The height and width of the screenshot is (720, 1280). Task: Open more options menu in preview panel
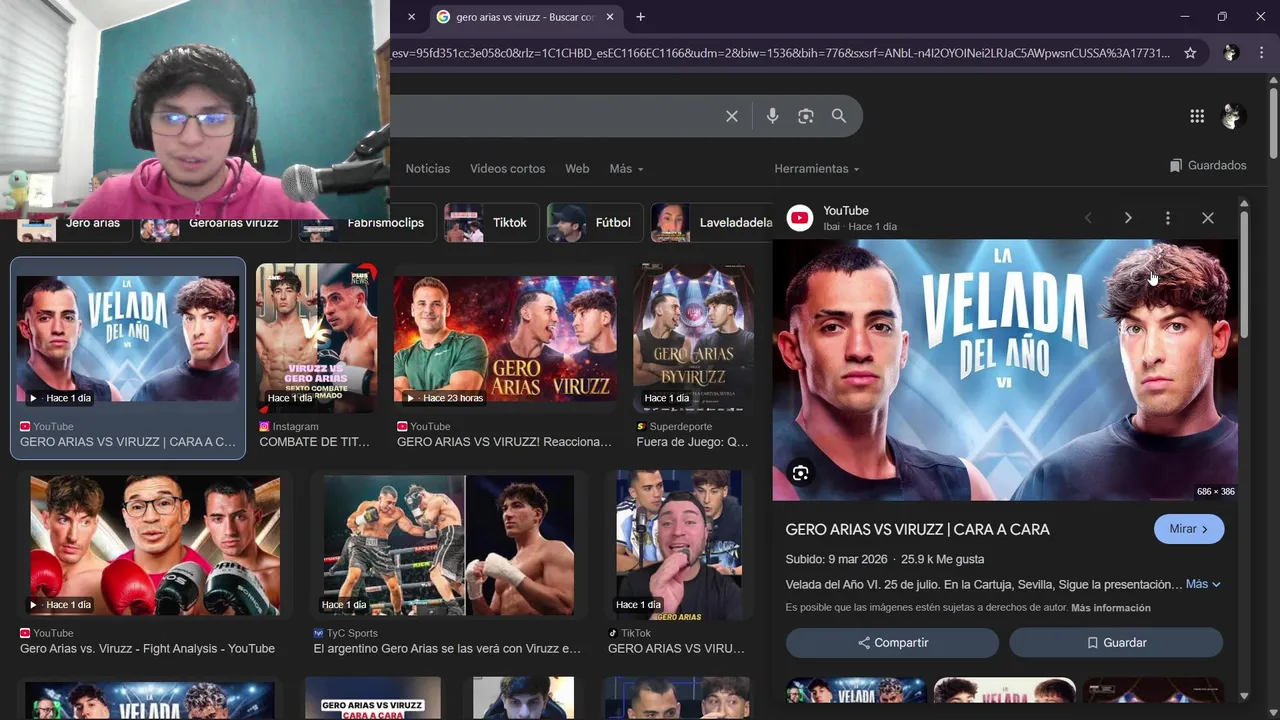click(x=1167, y=218)
